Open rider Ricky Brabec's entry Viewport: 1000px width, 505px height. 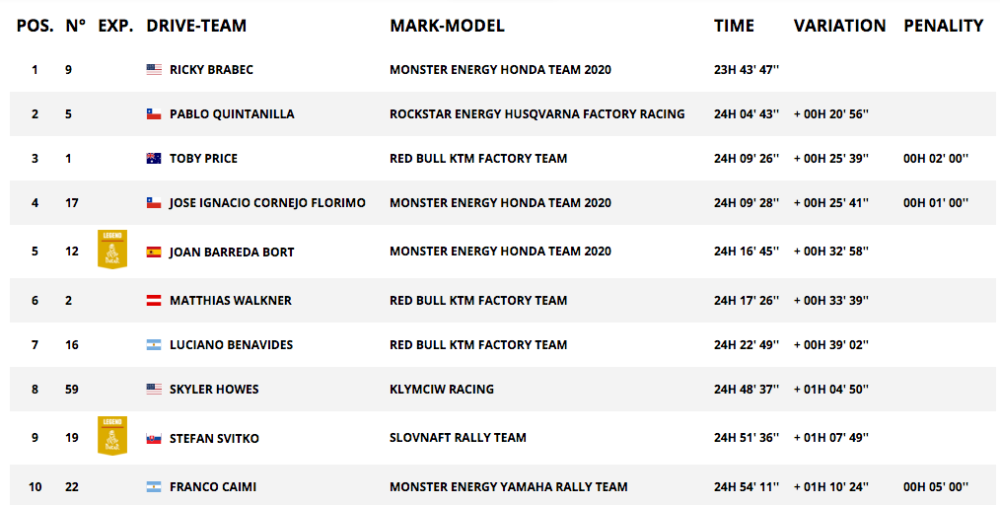coord(212,70)
